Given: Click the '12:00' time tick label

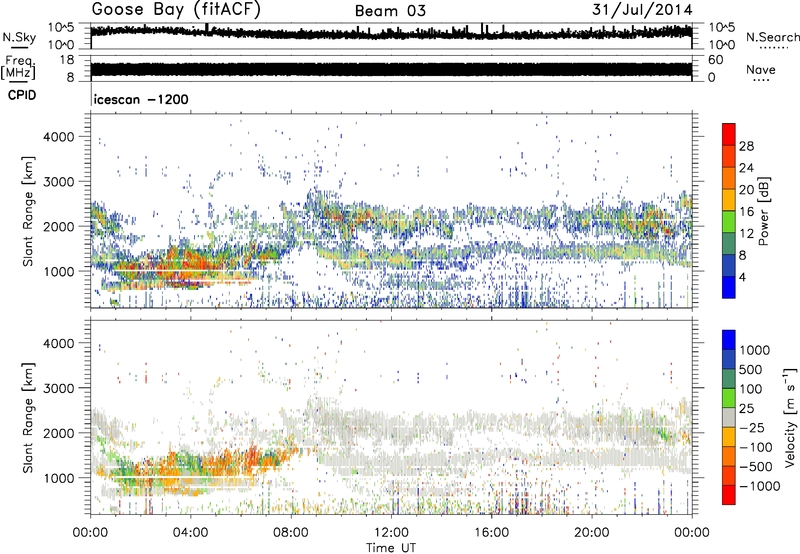Looking at the screenshot, I should (x=391, y=533).
